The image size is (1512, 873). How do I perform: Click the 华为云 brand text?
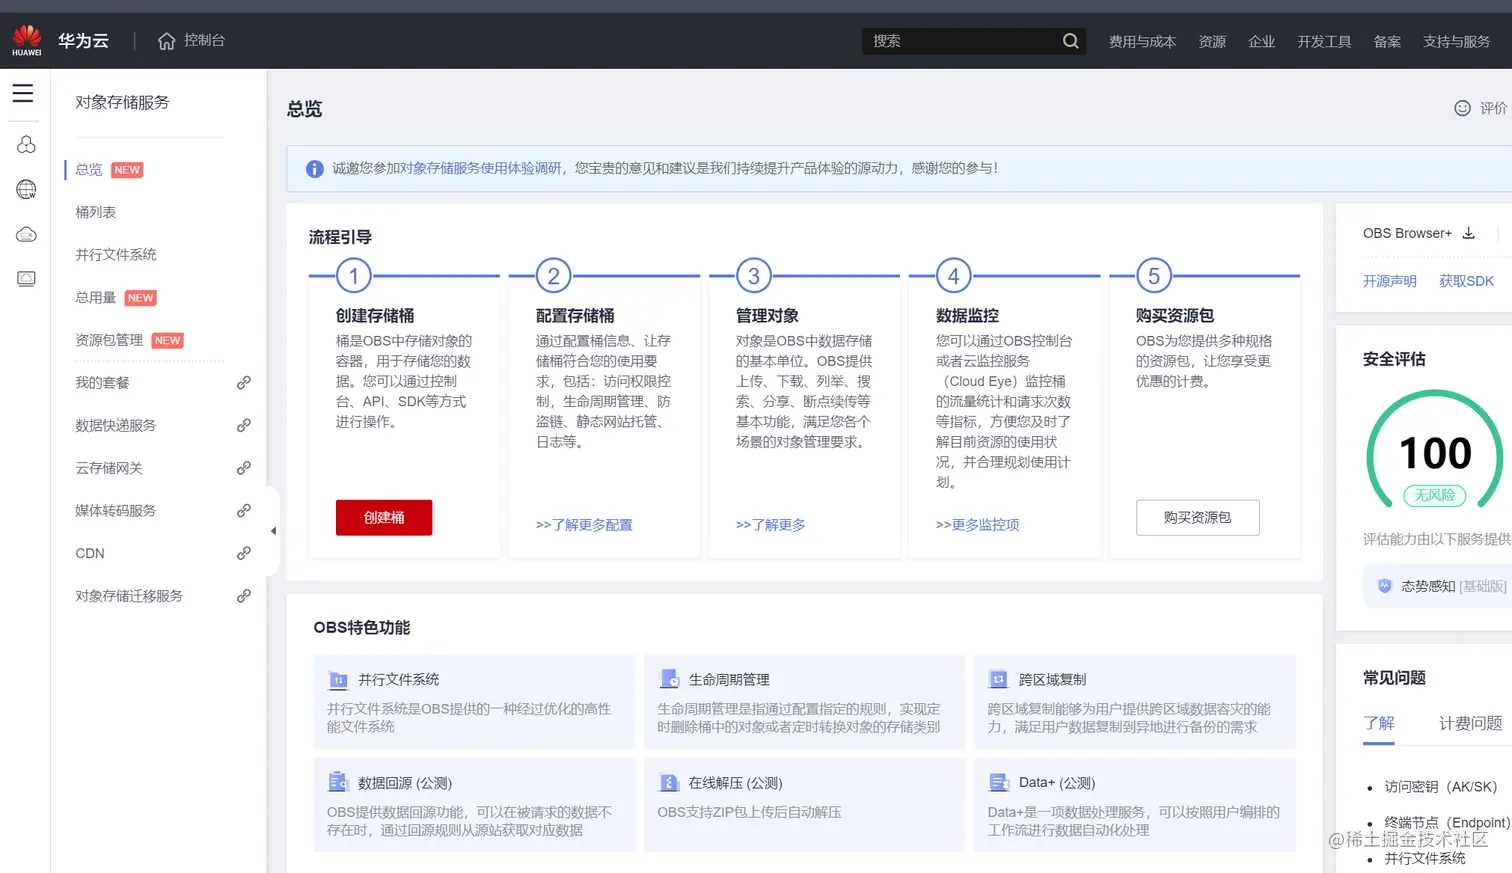point(83,41)
